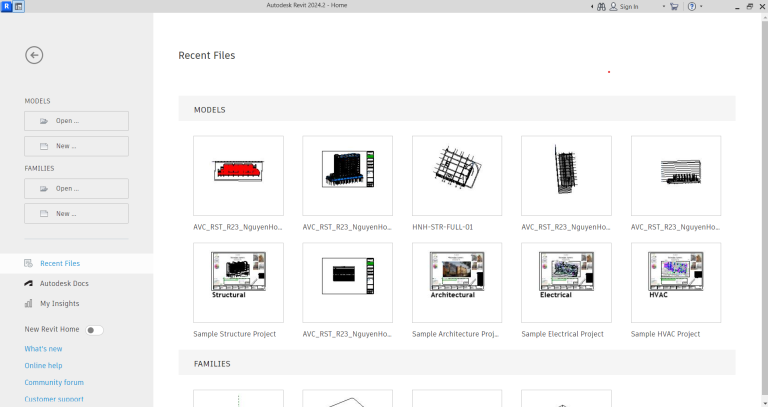
Task: Click the Help question mark icon
Action: (x=692, y=6)
